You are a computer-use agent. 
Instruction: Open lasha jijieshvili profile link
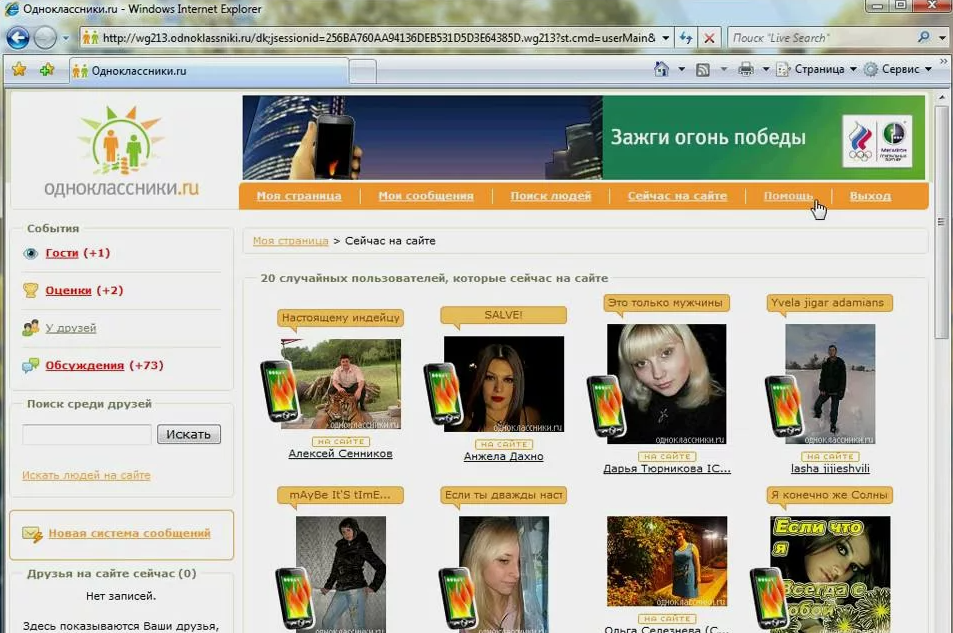pyautogui.click(x=830, y=469)
